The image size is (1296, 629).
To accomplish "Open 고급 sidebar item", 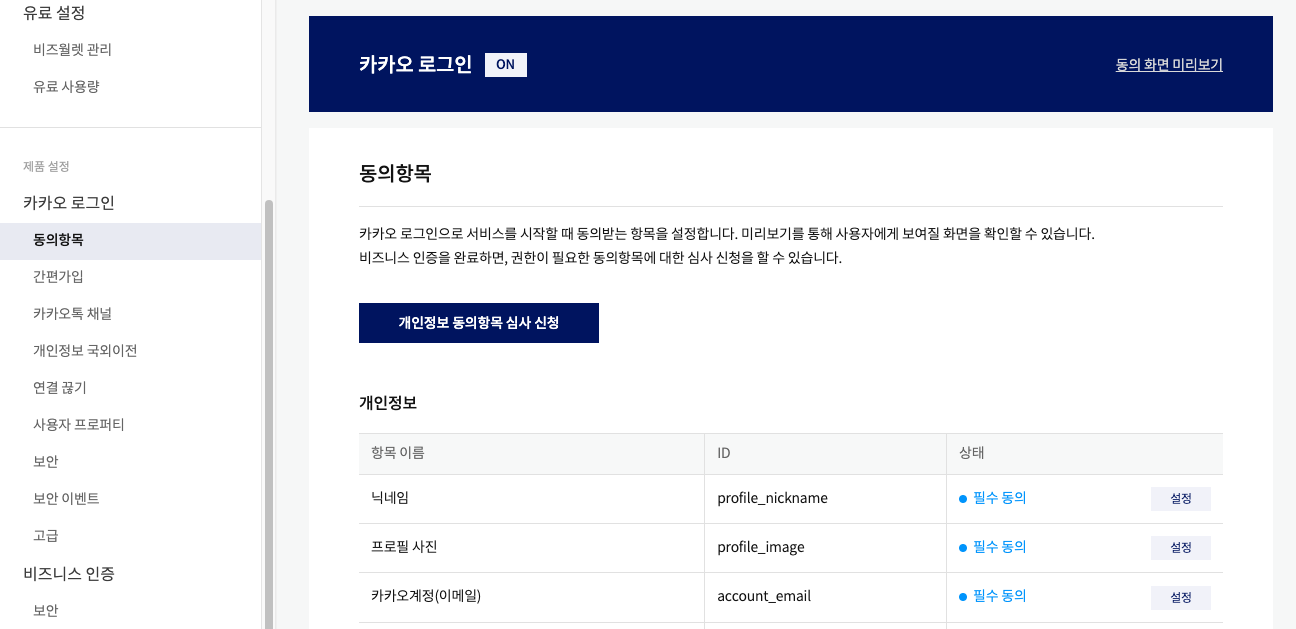I will tap(46, 536).
